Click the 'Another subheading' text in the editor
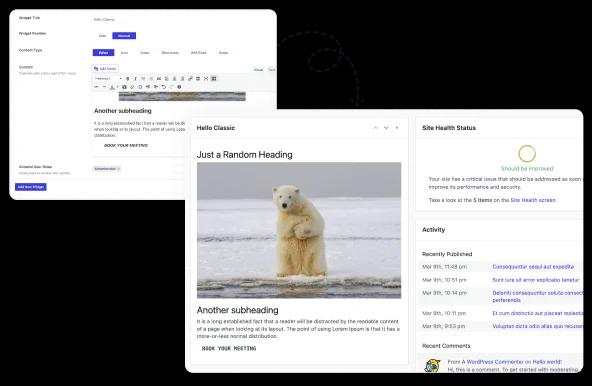The width and height of the screenshot is (592, 386). coord(123,111)
